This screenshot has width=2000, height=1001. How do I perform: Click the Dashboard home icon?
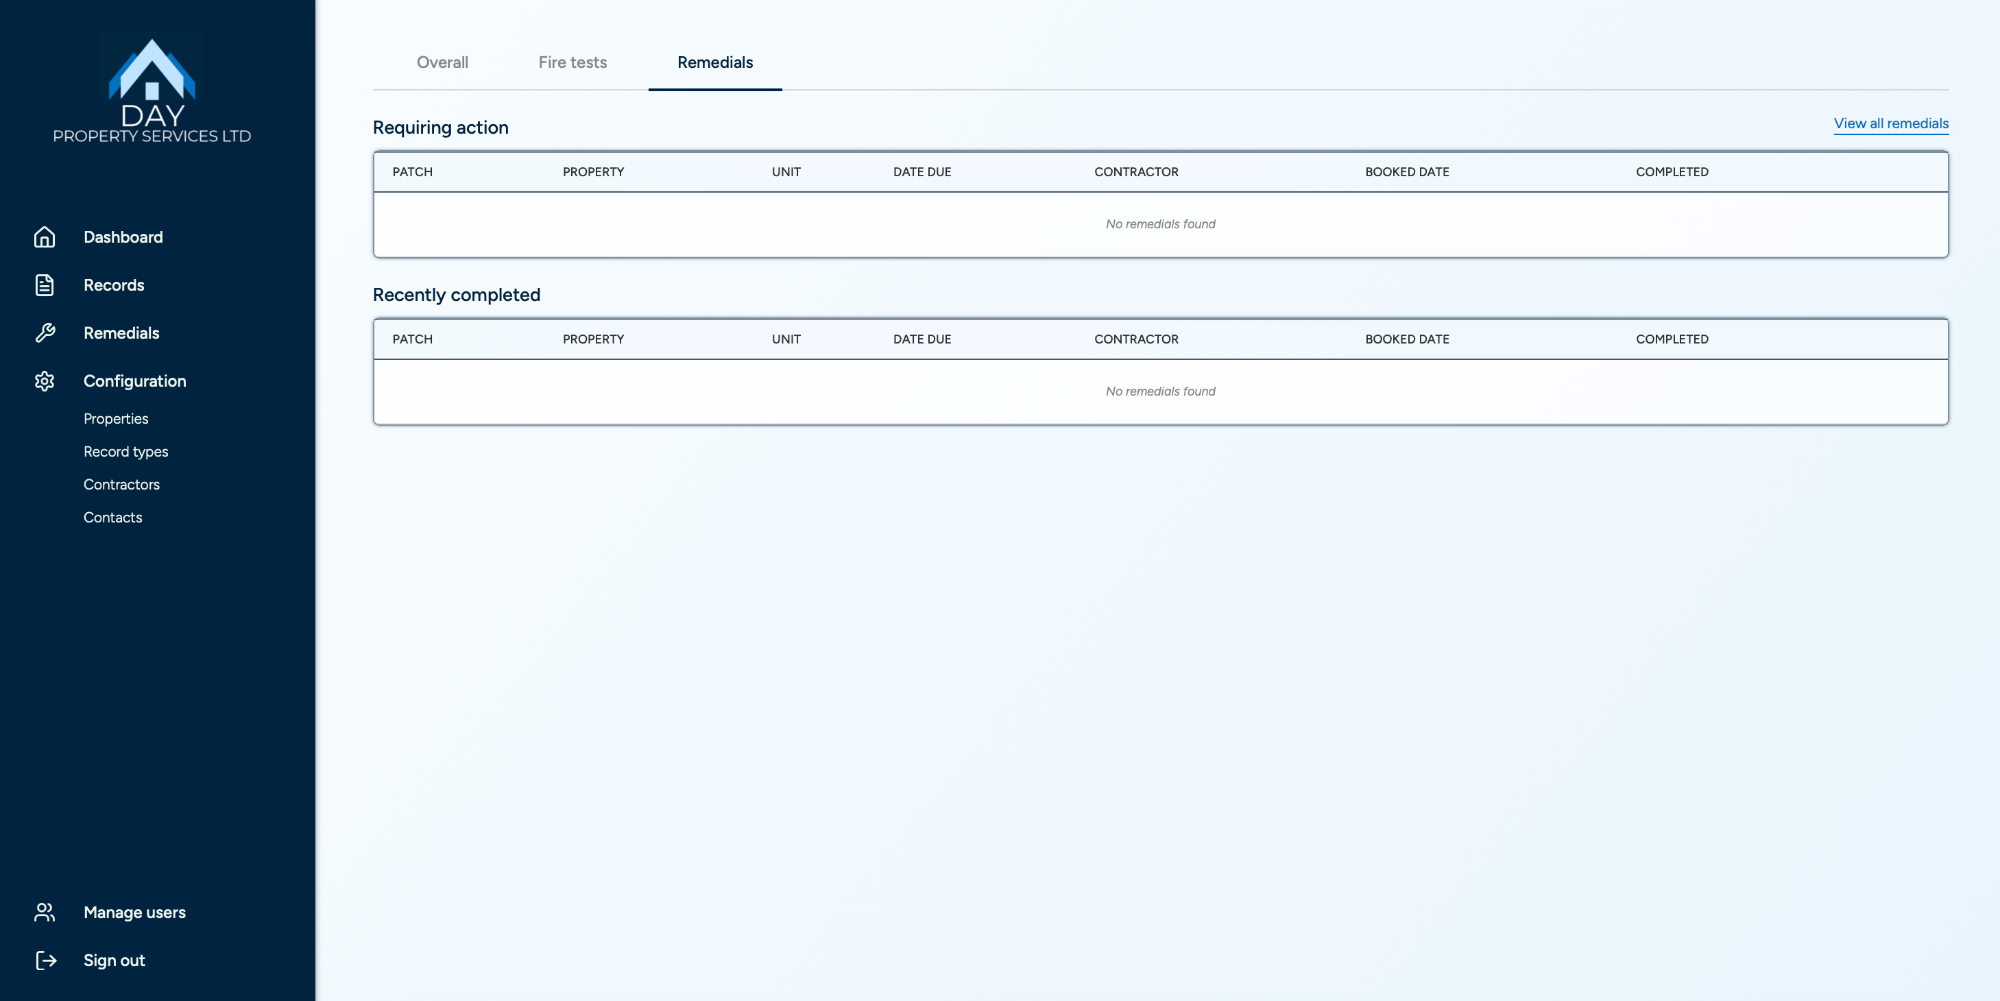click(x=45, y=237)
